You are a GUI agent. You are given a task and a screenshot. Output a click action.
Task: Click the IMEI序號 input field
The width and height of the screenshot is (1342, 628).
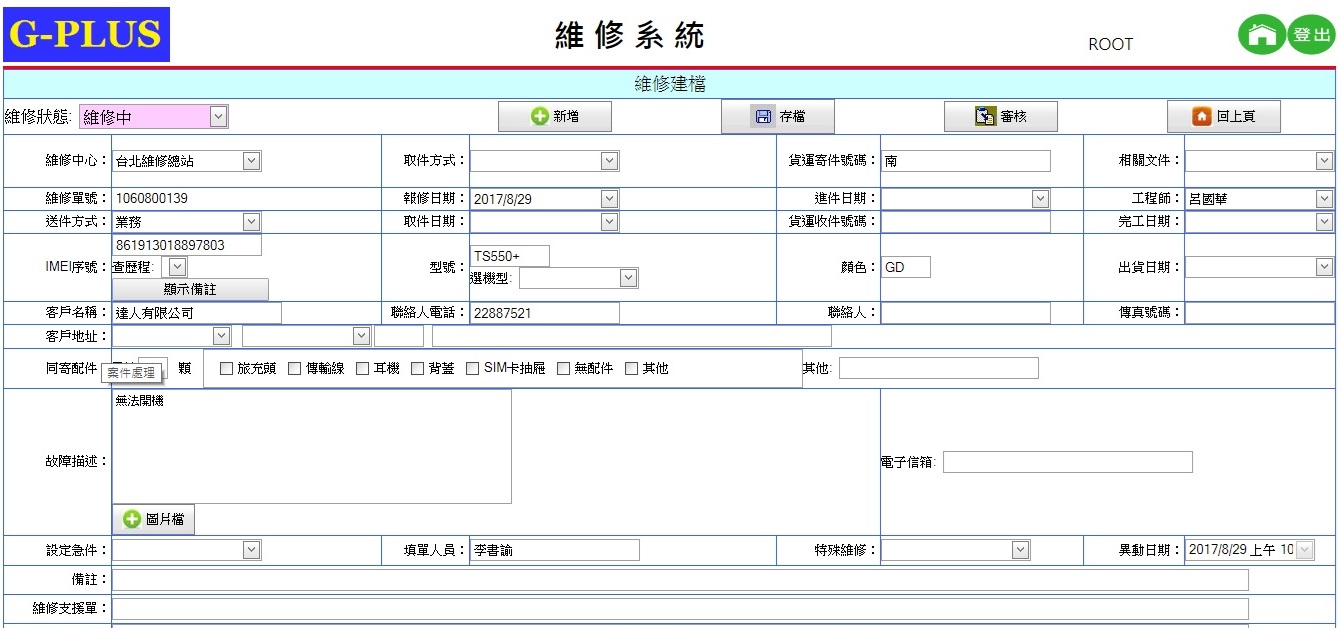[187, 245]
